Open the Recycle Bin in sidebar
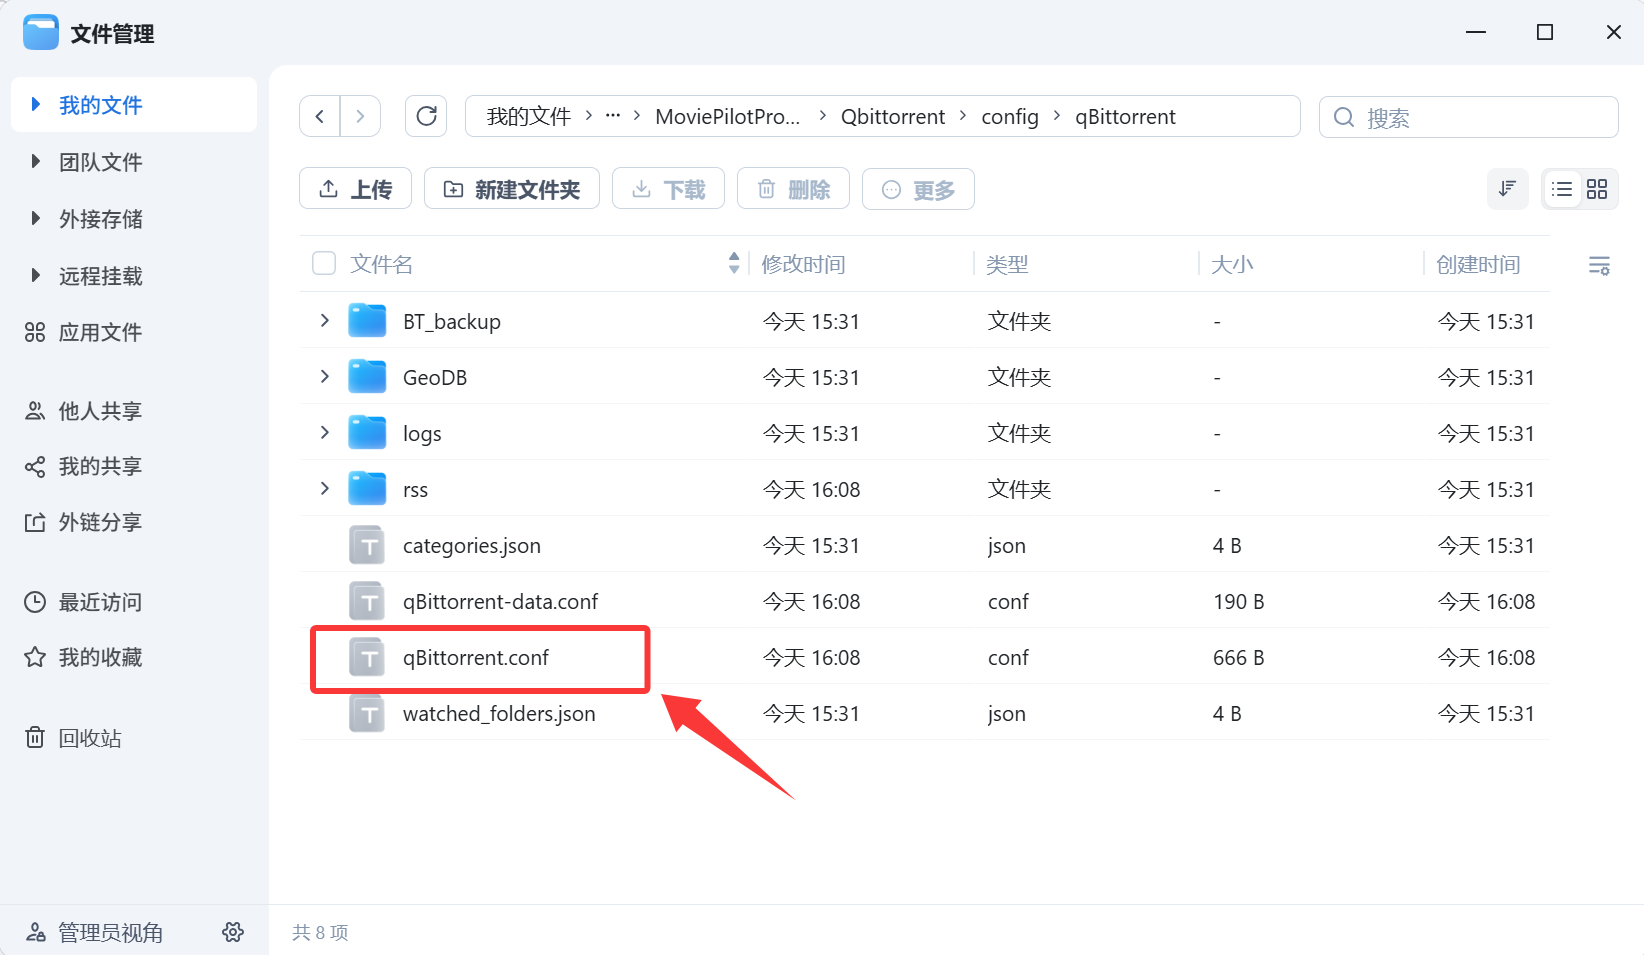Image resolution: width=1644 pixels, height=955 pixels. coord(90,738)
